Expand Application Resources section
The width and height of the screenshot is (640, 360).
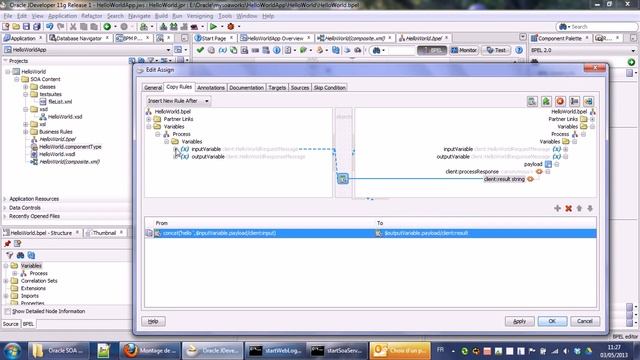5,199
